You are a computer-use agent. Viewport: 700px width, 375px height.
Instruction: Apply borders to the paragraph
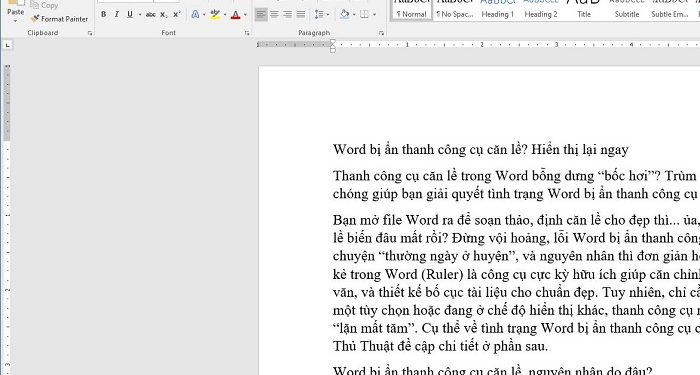coord(364,14)
